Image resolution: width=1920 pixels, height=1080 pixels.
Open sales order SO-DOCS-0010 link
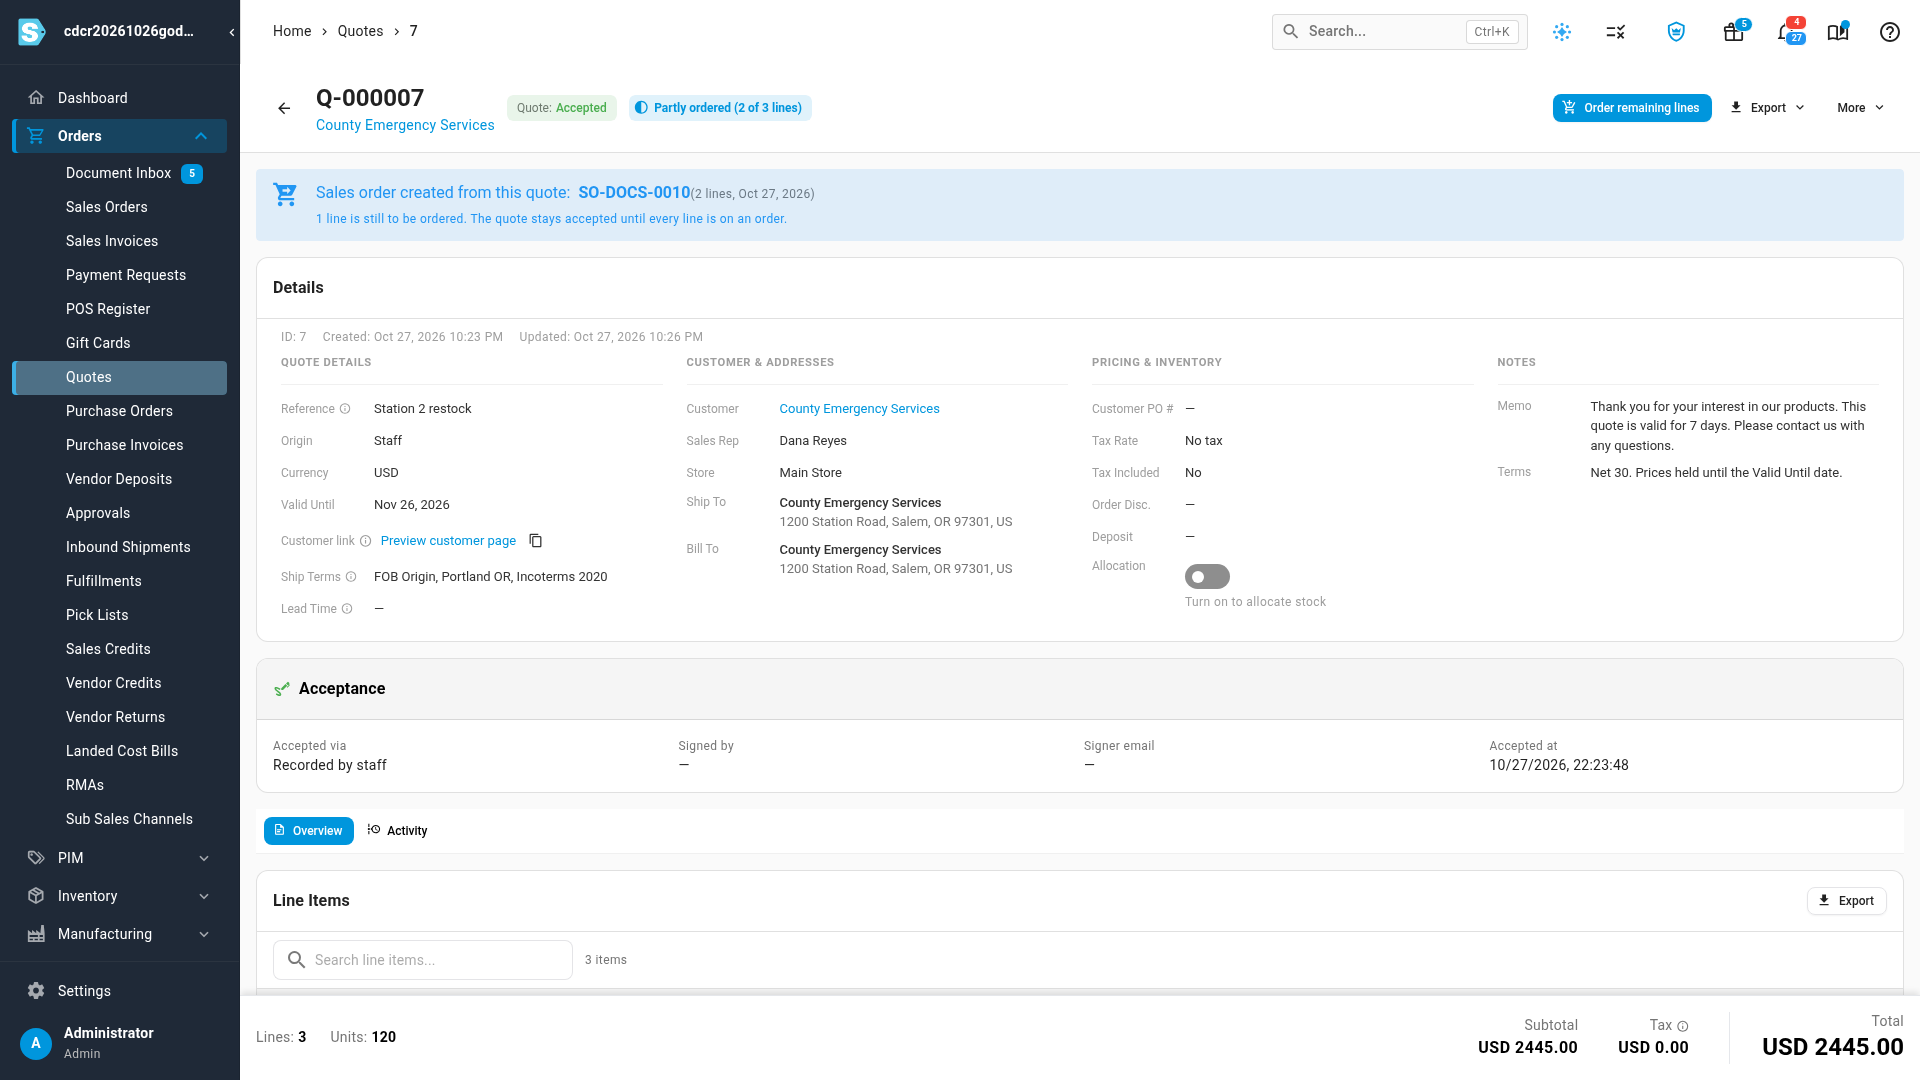tap(634, 193)
